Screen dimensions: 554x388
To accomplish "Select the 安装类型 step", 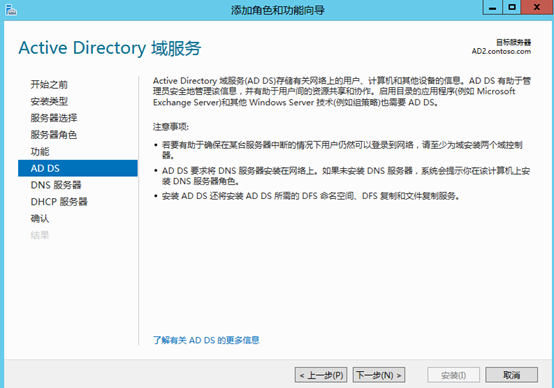I will [x=49, y=101].
